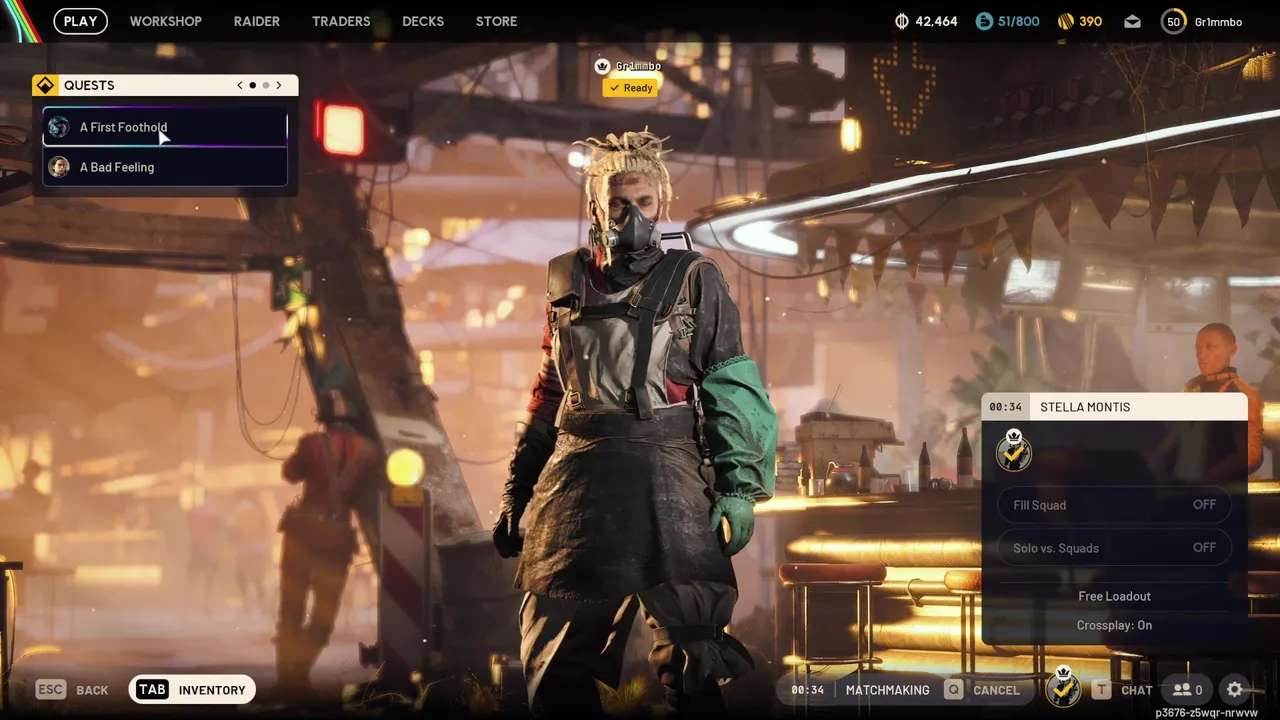Viewport: 1280px width, 720px height.
Task: Open the mail inbox icon
Action: pyautogui.click(x=1132, y=21)
